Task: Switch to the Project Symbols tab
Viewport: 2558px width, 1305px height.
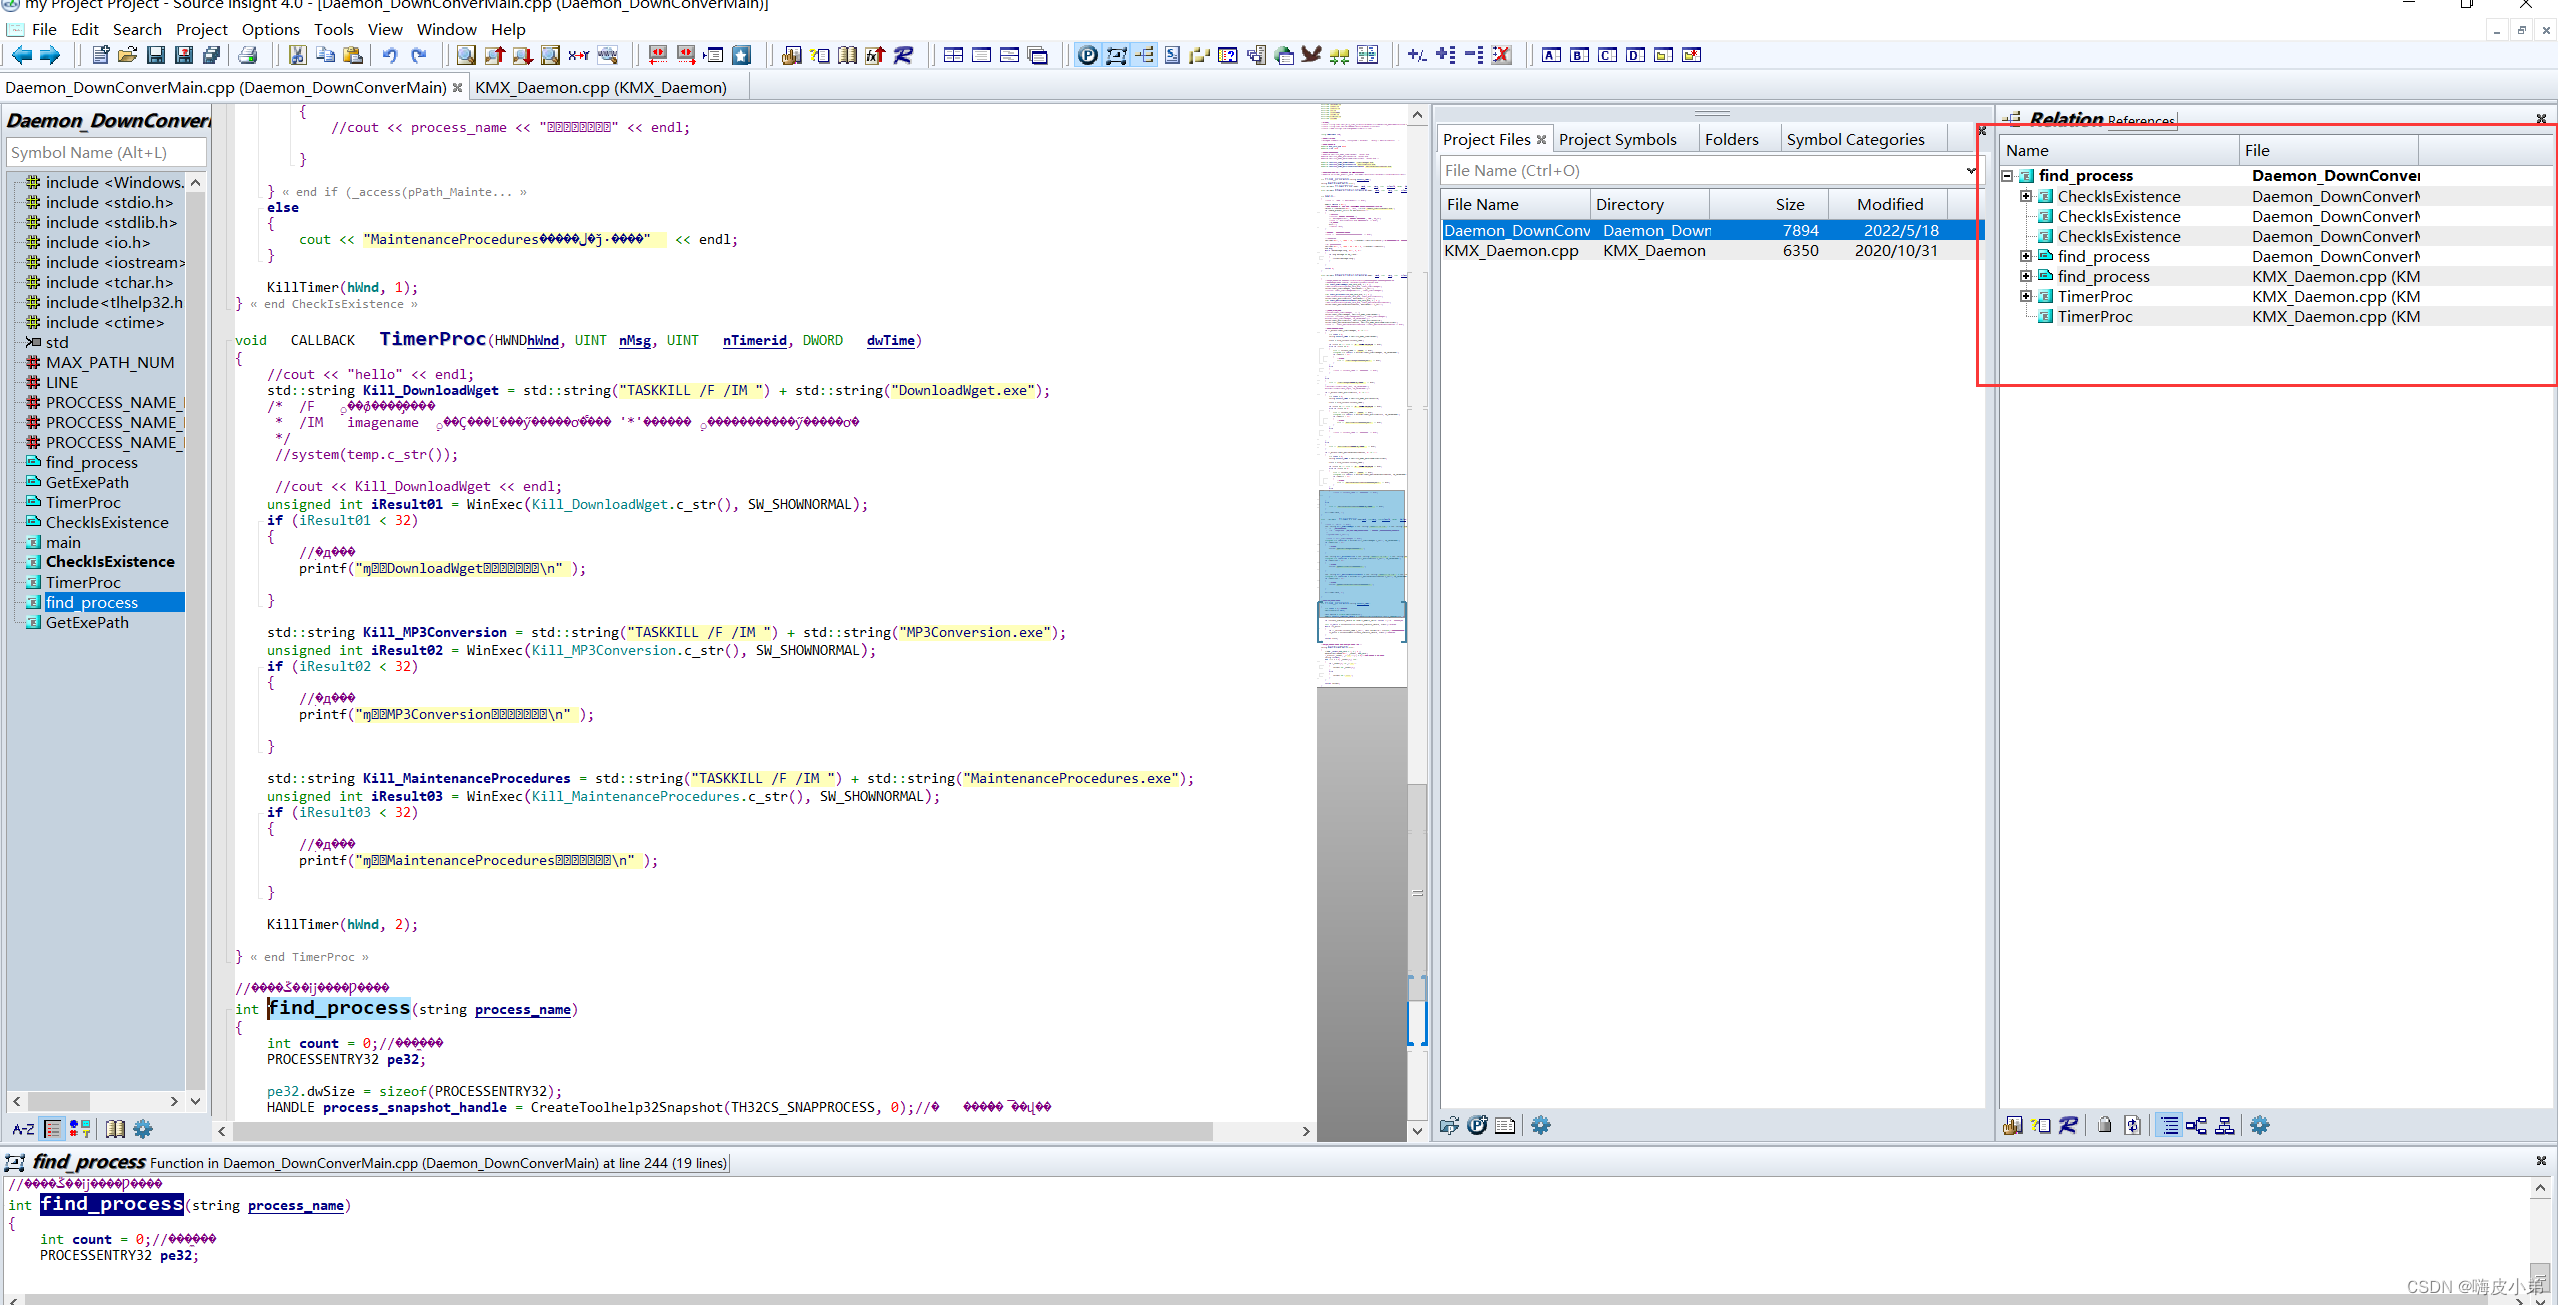Action: pyautogui.click(x=1617, y=139)
